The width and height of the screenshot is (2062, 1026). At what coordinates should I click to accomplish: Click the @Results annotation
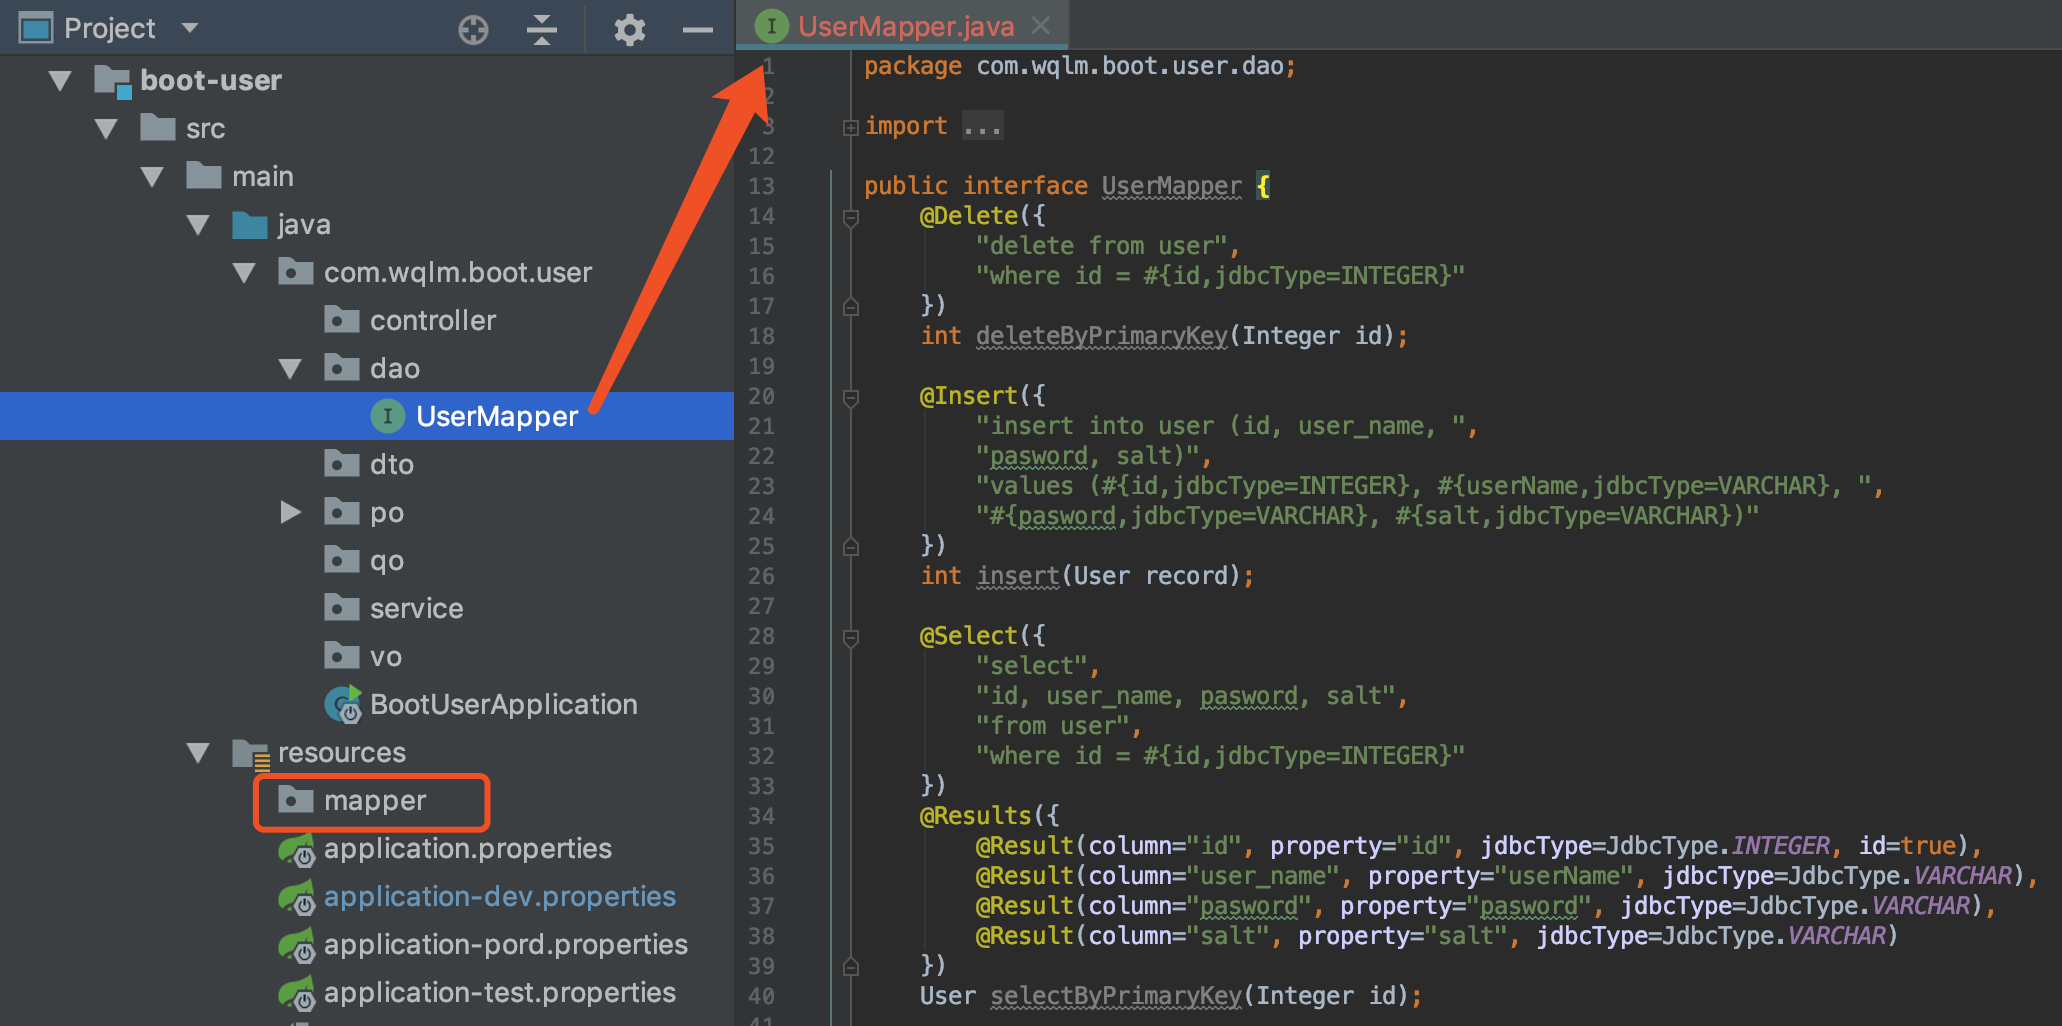[x=975, y=816]
